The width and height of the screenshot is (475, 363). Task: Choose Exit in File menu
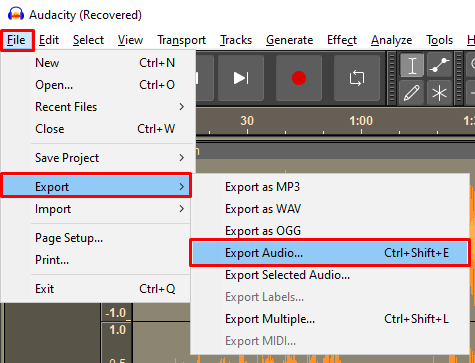coord(97,289)
